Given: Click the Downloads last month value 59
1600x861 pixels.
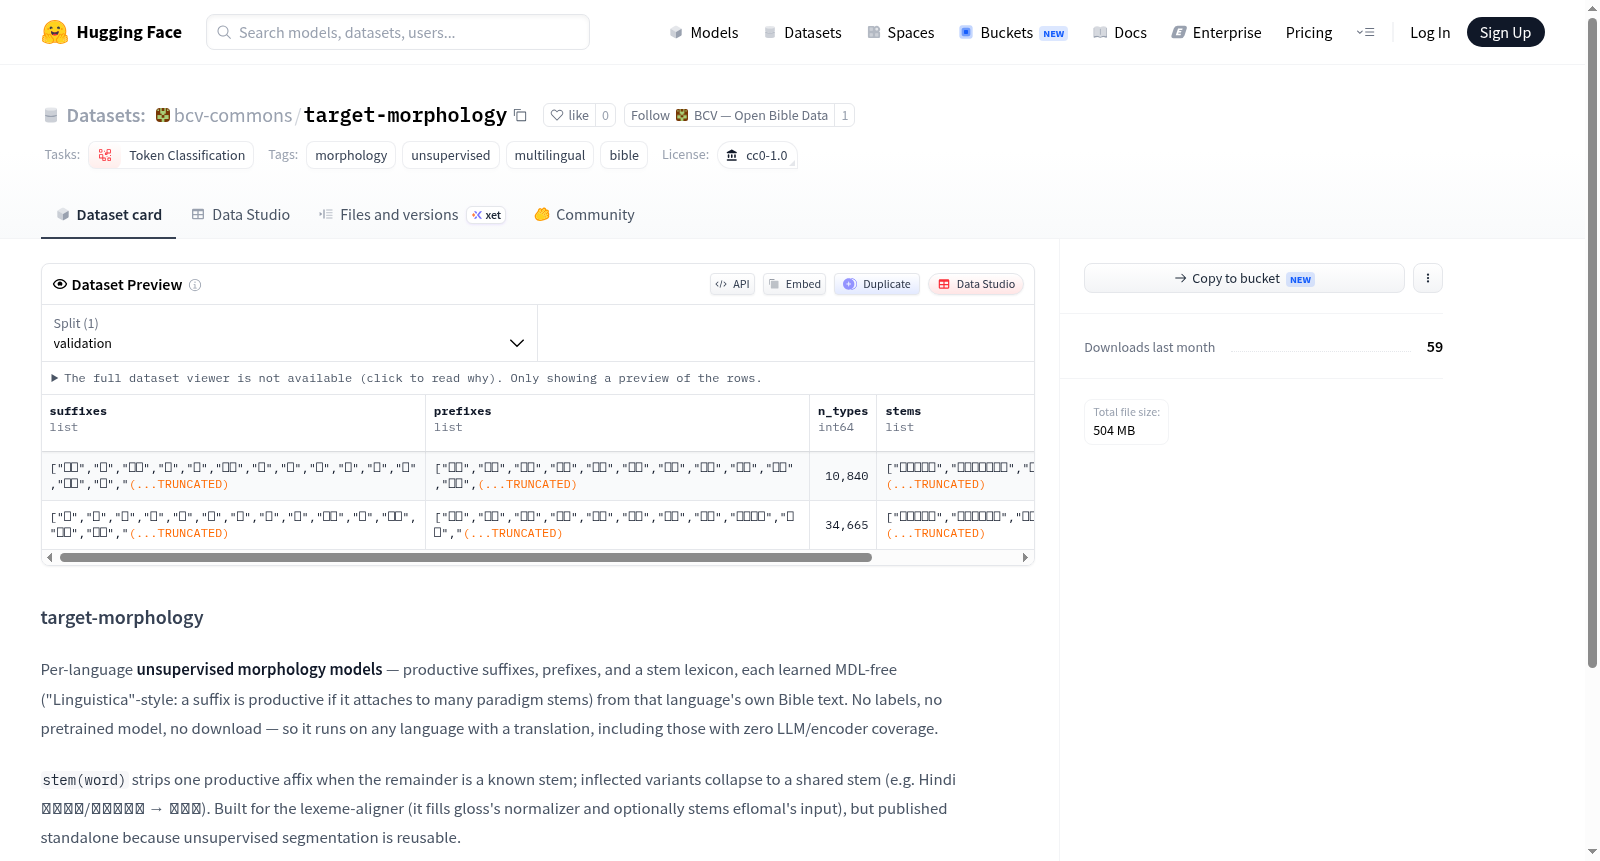Looking at the screenshot, I should [x=1435, y=347].
